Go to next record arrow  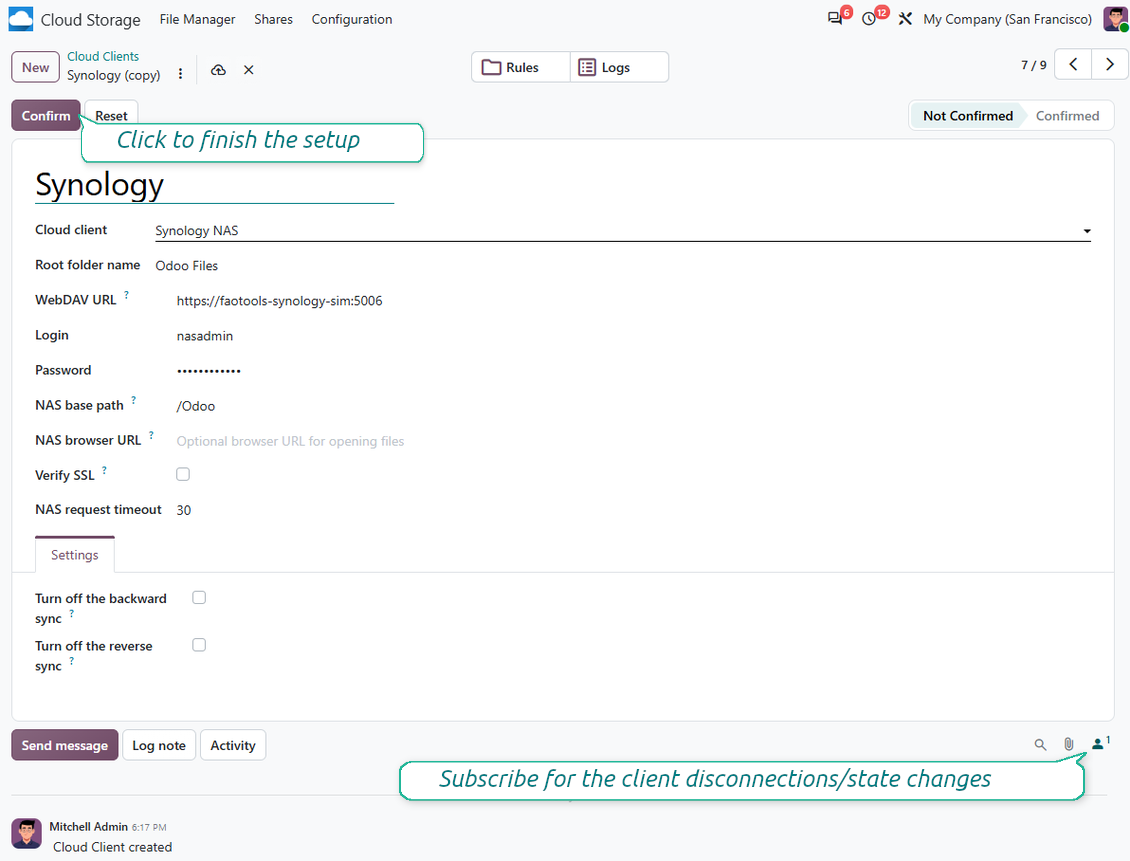pyautogui.click(x=1110, y=65)
